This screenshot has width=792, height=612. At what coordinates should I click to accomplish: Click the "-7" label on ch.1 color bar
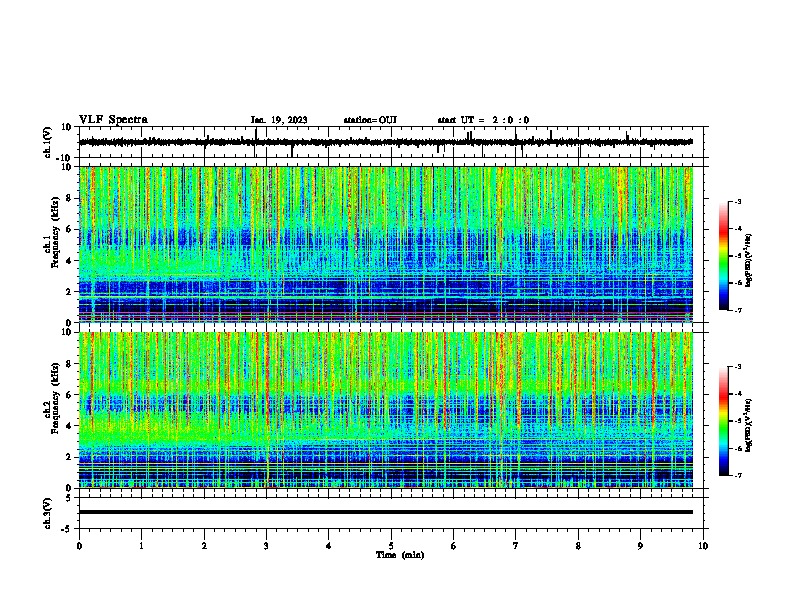point(738,310)
